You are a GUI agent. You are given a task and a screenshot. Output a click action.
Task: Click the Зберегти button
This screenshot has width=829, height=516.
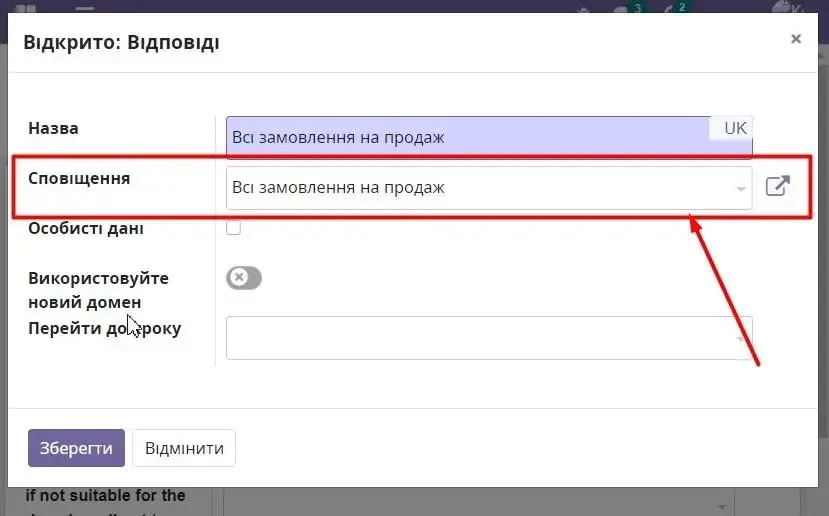click(76, 448)
